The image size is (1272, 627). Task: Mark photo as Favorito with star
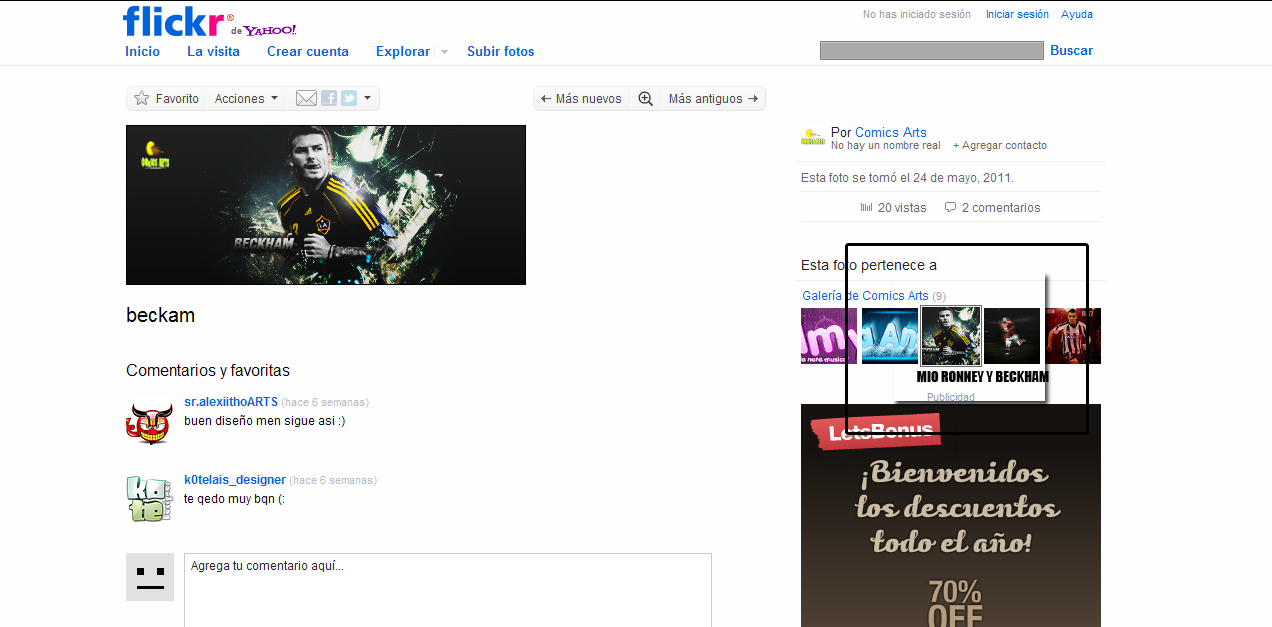142,98
